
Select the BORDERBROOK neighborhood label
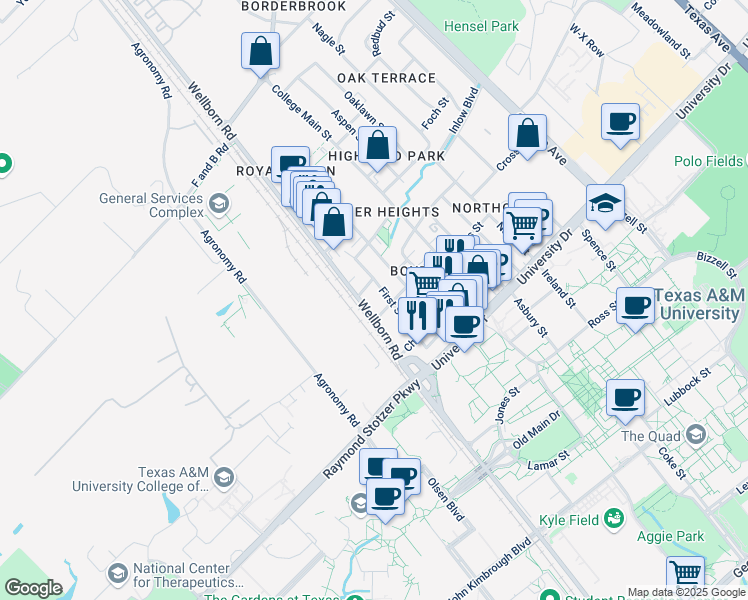[293, 6]
